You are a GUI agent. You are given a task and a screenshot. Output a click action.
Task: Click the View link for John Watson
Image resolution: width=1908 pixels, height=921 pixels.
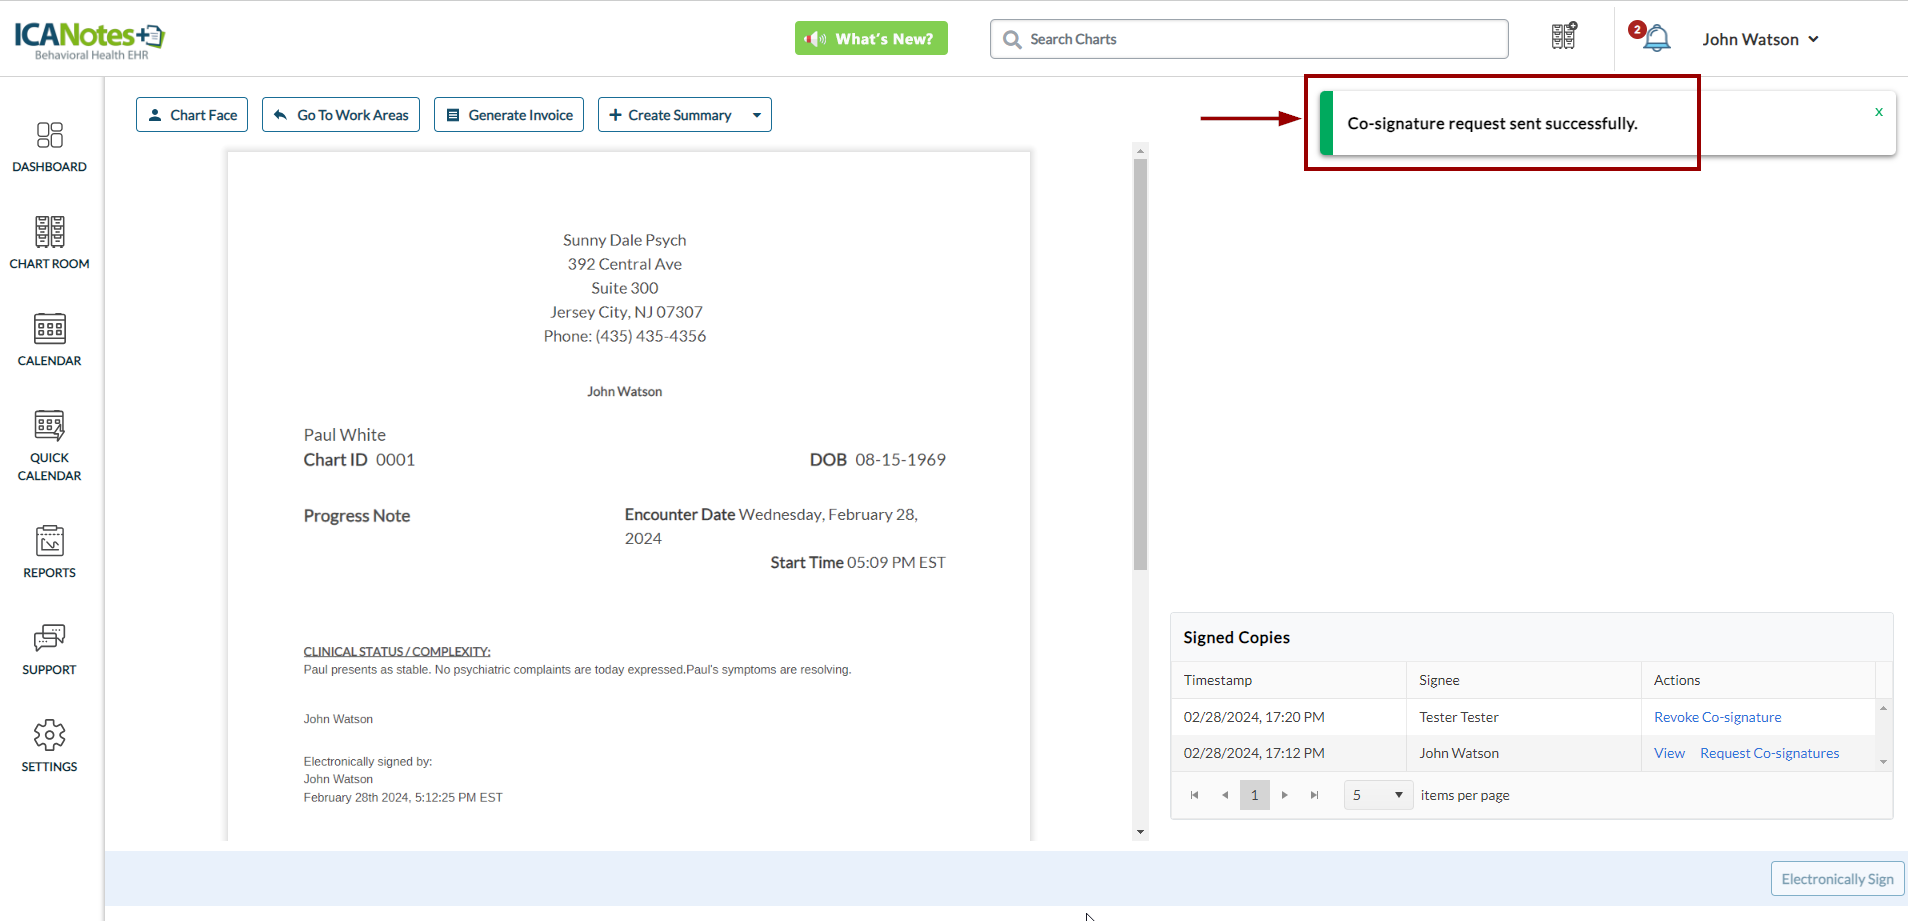tap(1669, 753)
